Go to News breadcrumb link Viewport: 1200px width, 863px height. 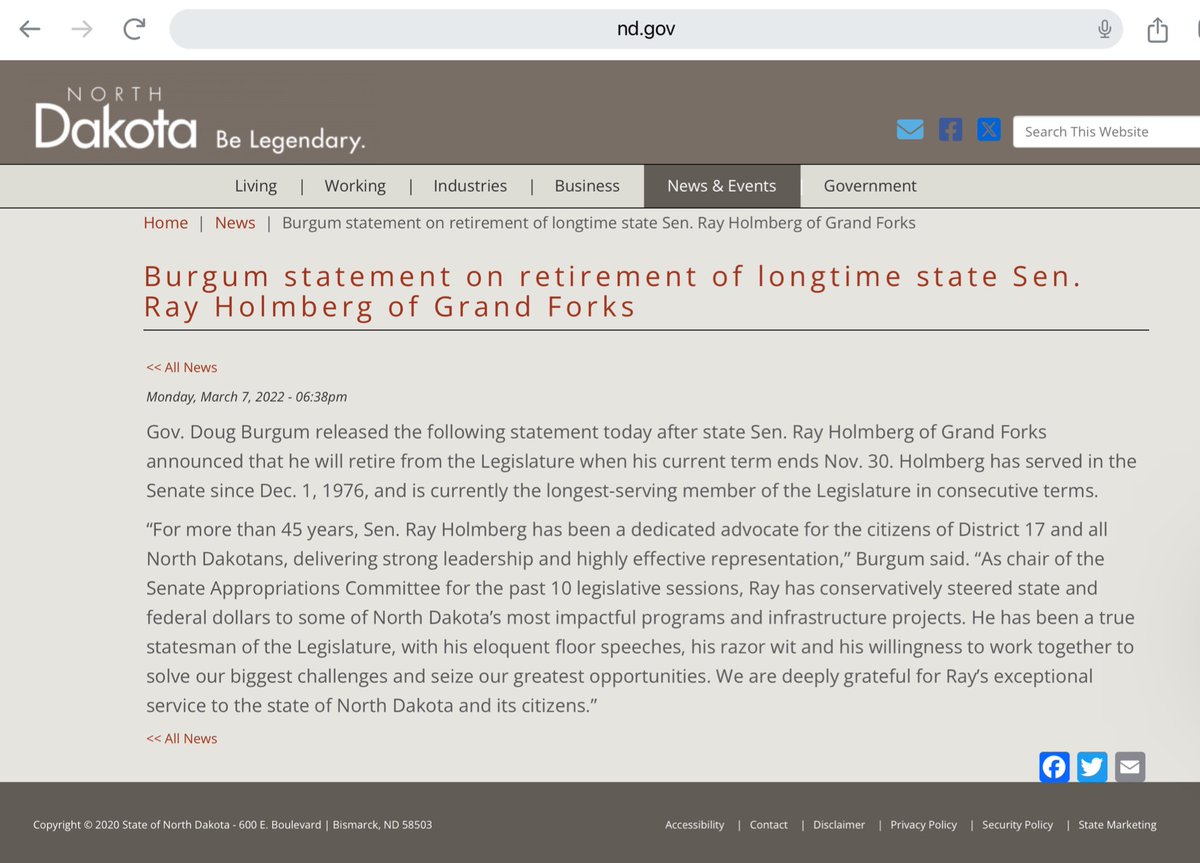[235, 223]
